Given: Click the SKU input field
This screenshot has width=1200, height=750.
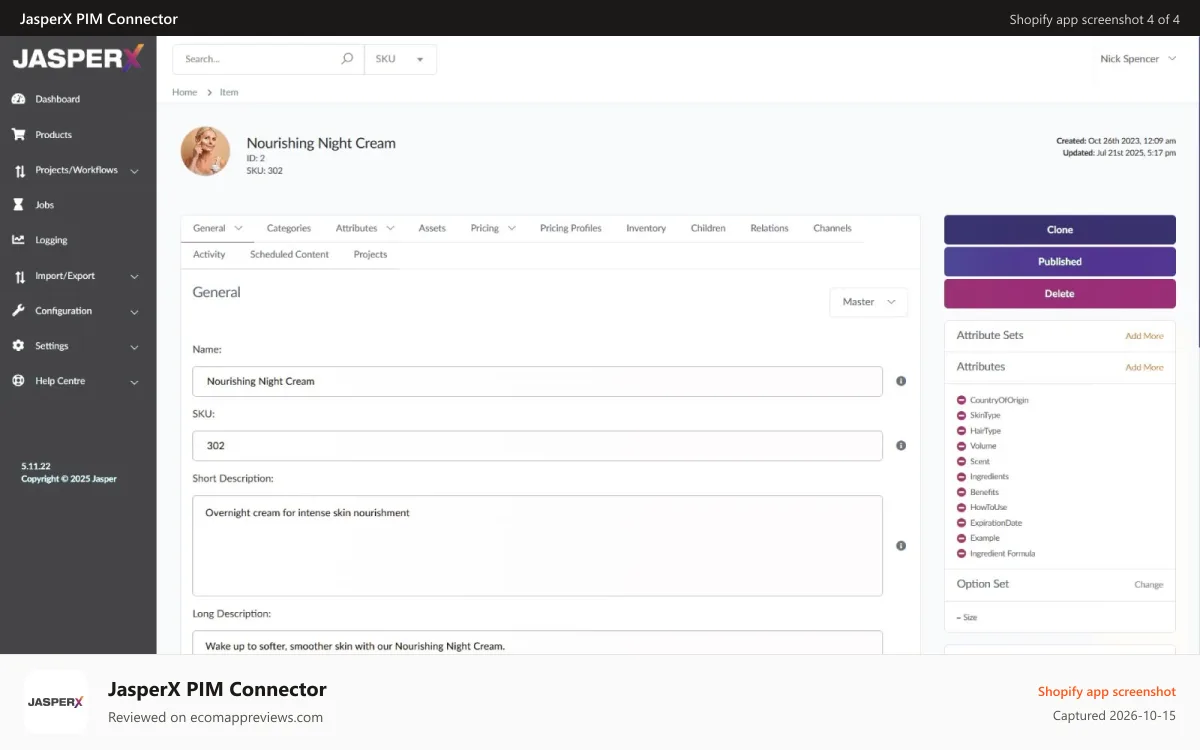Looking at the screenshot, I should [537, 446].
